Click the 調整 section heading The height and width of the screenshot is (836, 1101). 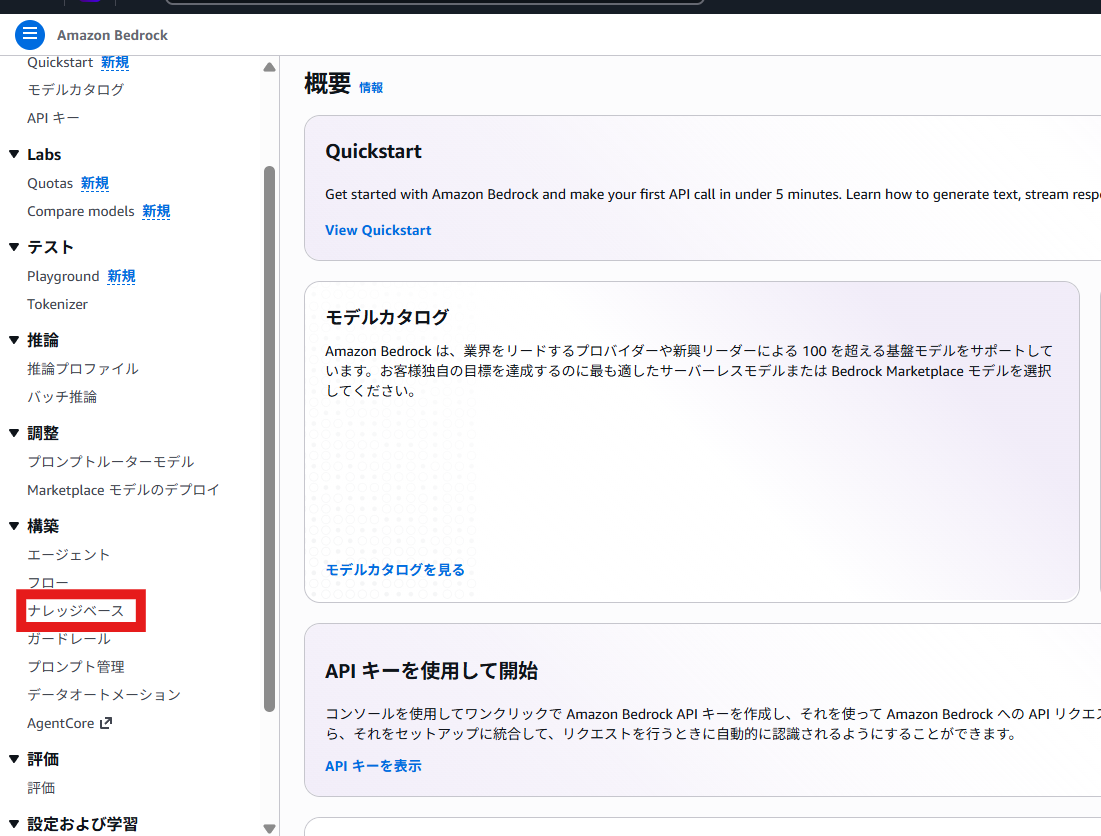coord(43,433)
